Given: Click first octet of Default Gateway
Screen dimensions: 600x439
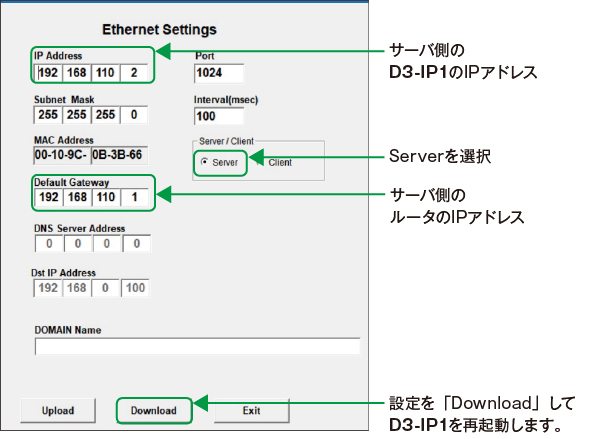Looking at the screenshot, I should pyautogui.click(x=48, y=198).
